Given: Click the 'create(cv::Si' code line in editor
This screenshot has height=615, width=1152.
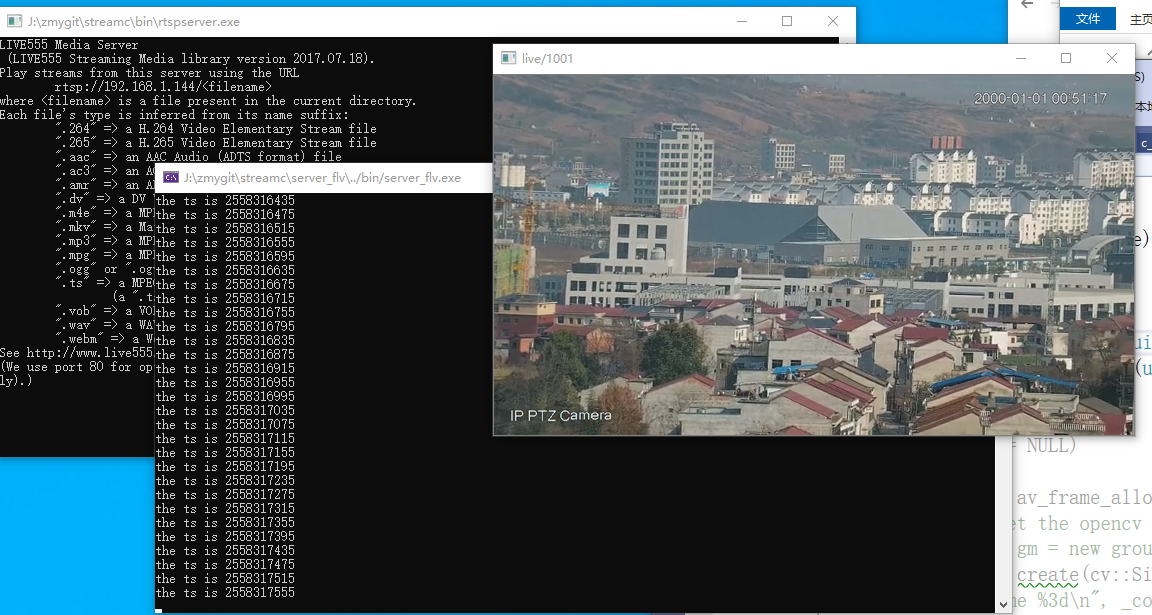Looking at the screenshot, I should point(1084,575).
